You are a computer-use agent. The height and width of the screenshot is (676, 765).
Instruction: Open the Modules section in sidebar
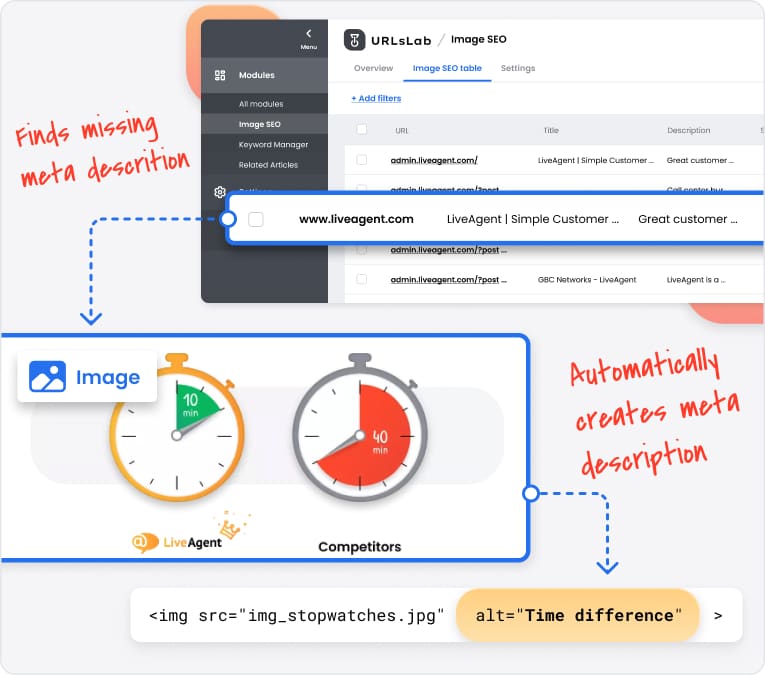pos(264,75)
